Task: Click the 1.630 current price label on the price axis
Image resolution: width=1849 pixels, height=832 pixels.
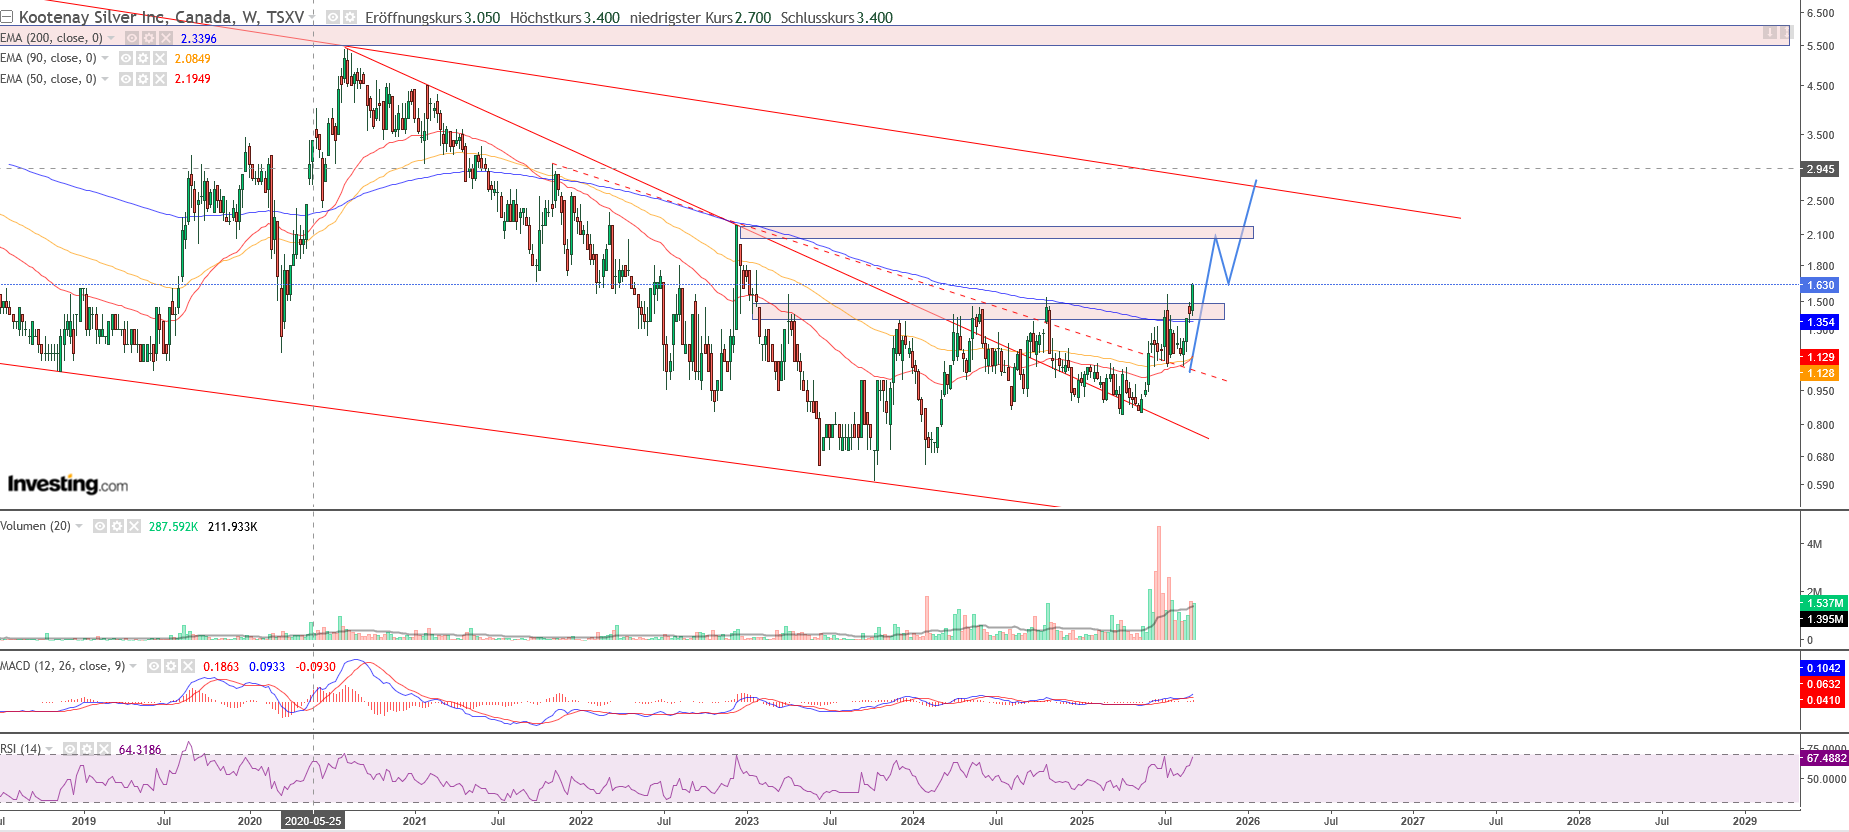Action: 1820,285
